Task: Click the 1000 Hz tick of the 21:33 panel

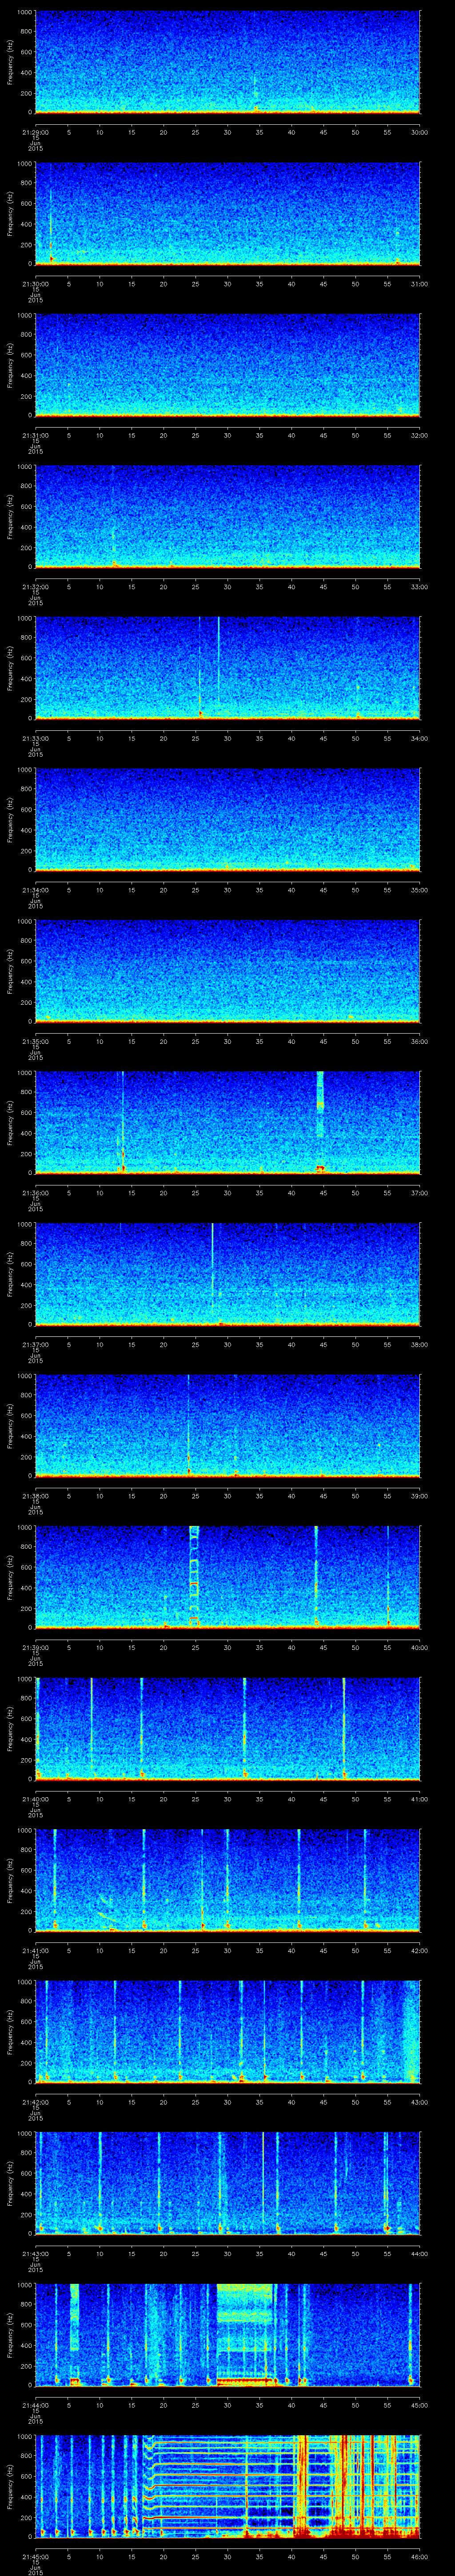Action: pos(24,618)
